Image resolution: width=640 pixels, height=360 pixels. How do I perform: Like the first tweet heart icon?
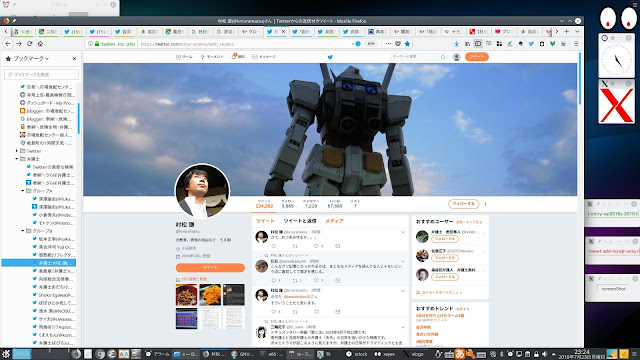[x=316, y=246]
